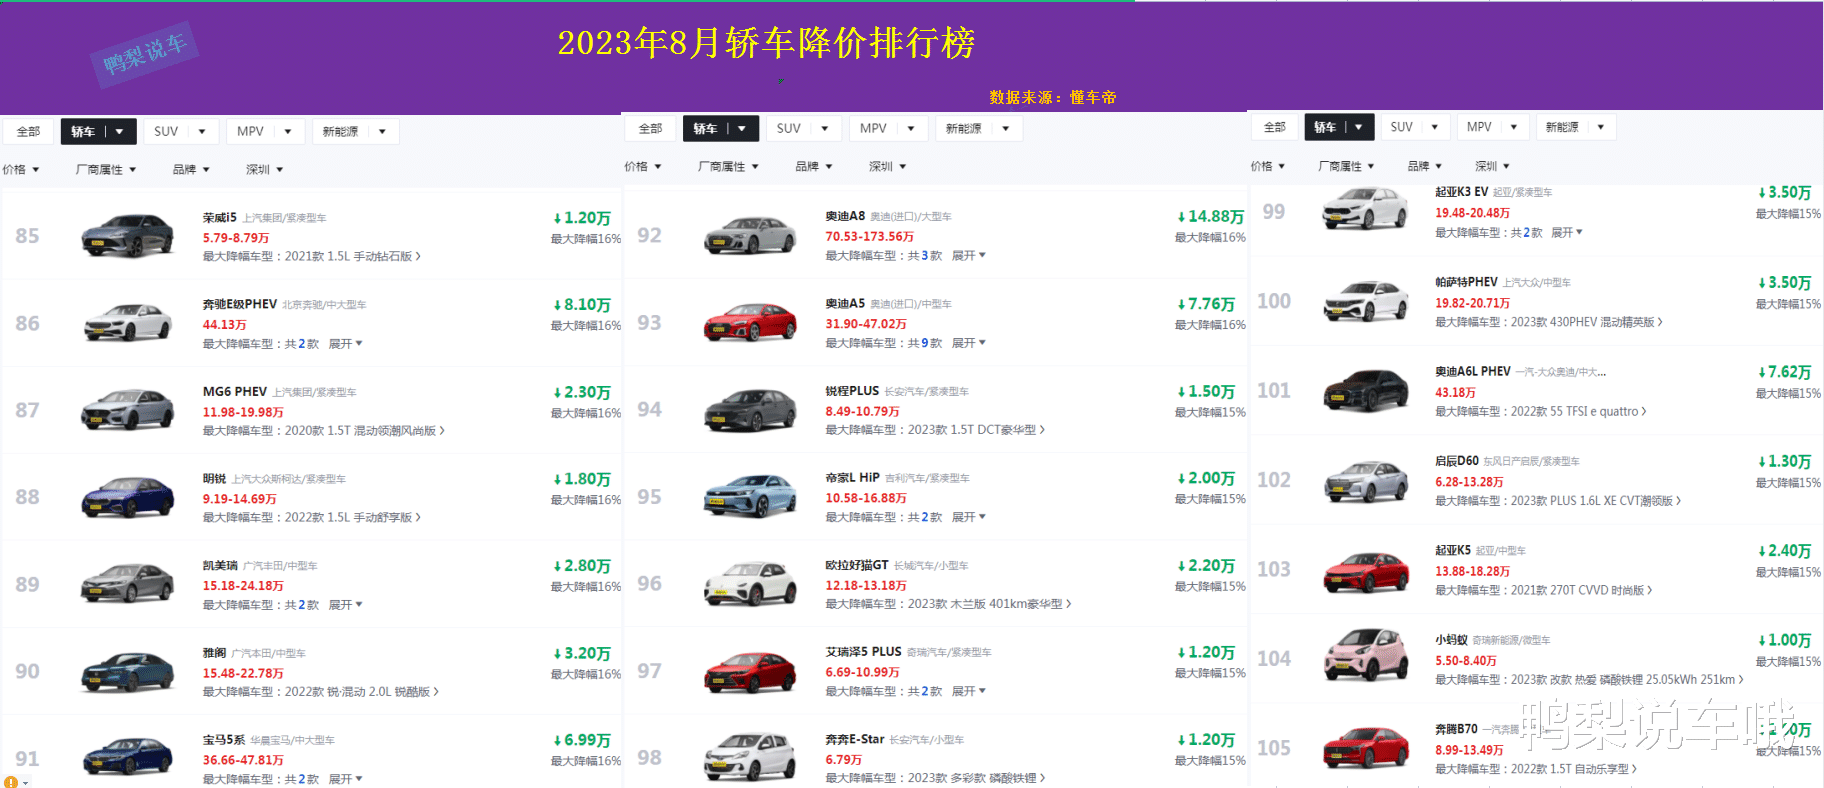Expand the models list for 艾瑞泽5 PLUS

click(x=968, y=691)
